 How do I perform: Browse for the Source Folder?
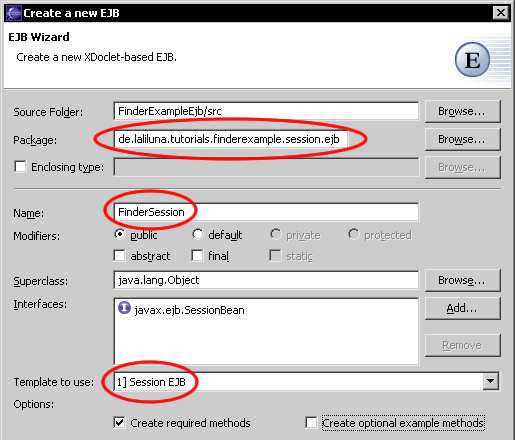click(463, 111)
